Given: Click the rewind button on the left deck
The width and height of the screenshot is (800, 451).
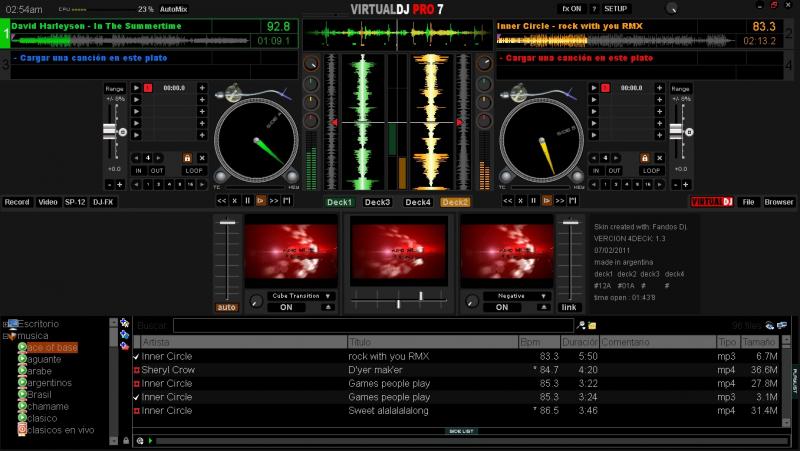Looking at the screenshot, I should 222,201.
